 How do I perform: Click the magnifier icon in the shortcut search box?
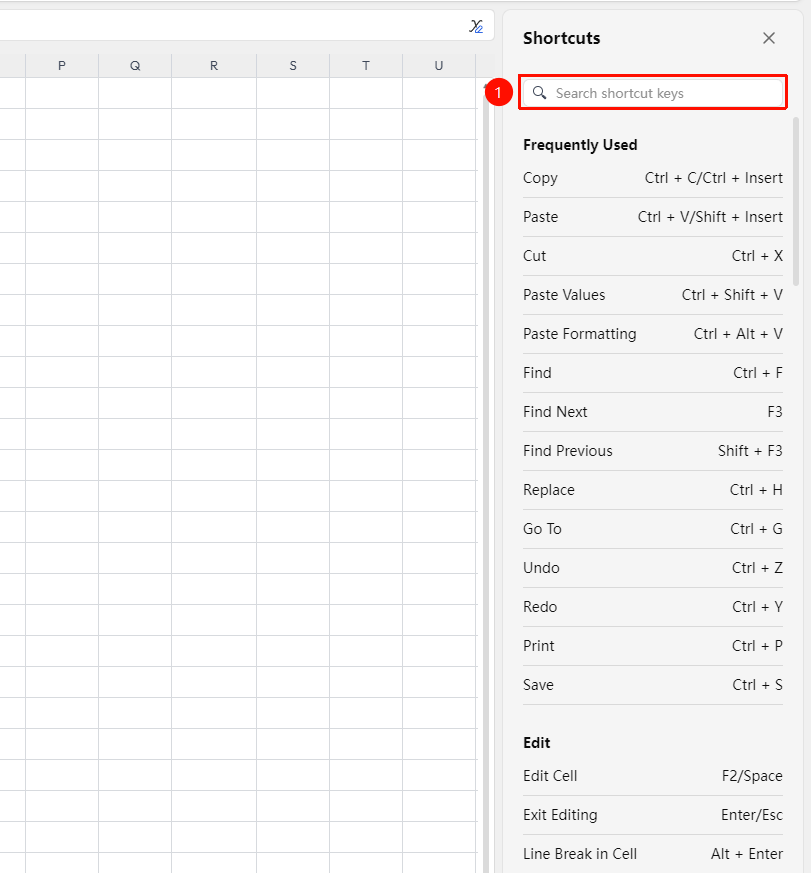click(539, 92)
